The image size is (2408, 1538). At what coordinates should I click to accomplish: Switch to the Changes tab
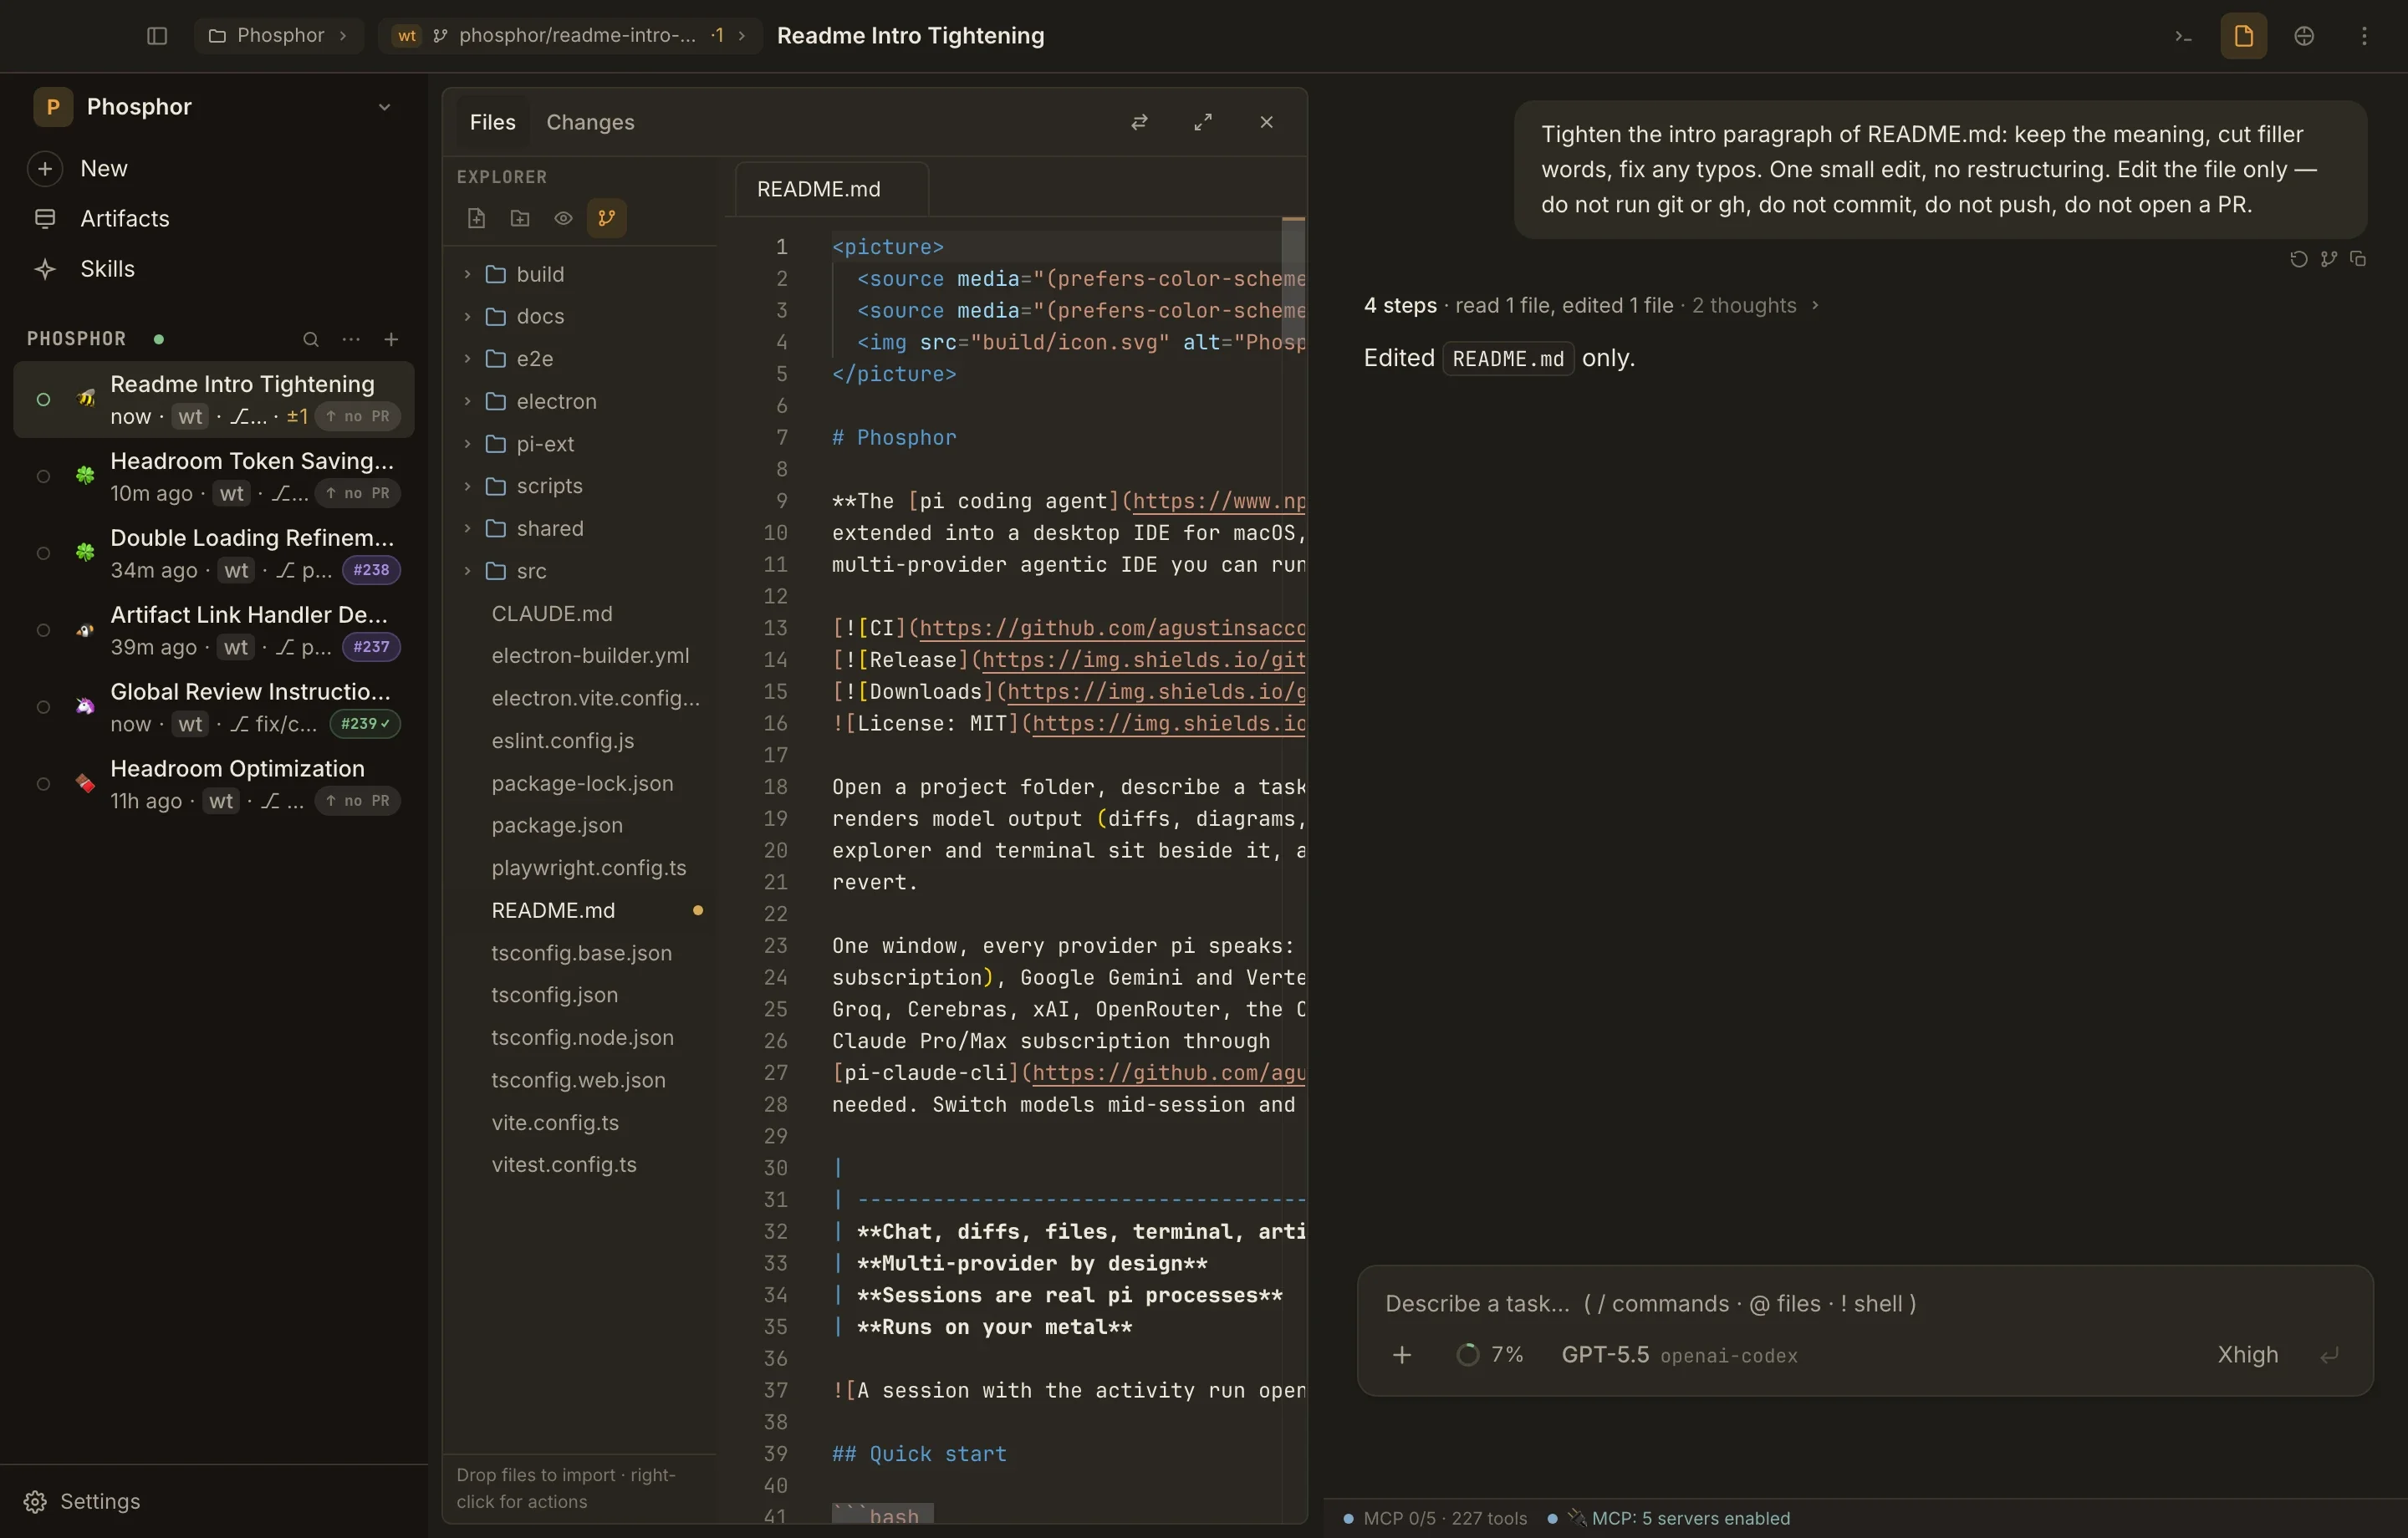coord(590,122)
